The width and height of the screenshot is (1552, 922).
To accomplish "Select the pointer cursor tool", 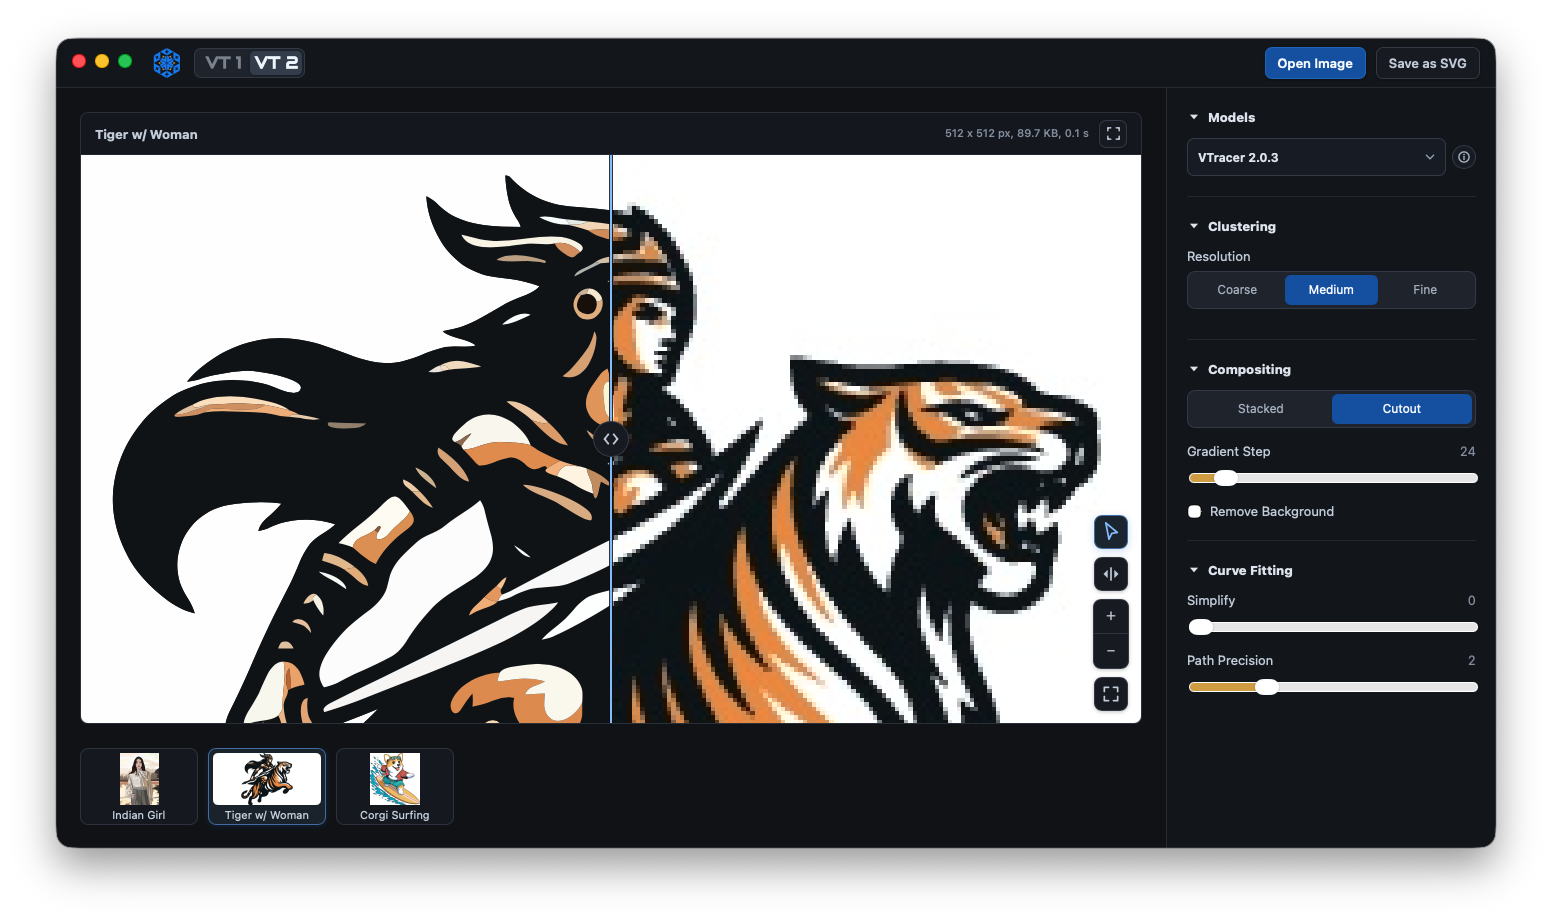I will point(1110,532).
